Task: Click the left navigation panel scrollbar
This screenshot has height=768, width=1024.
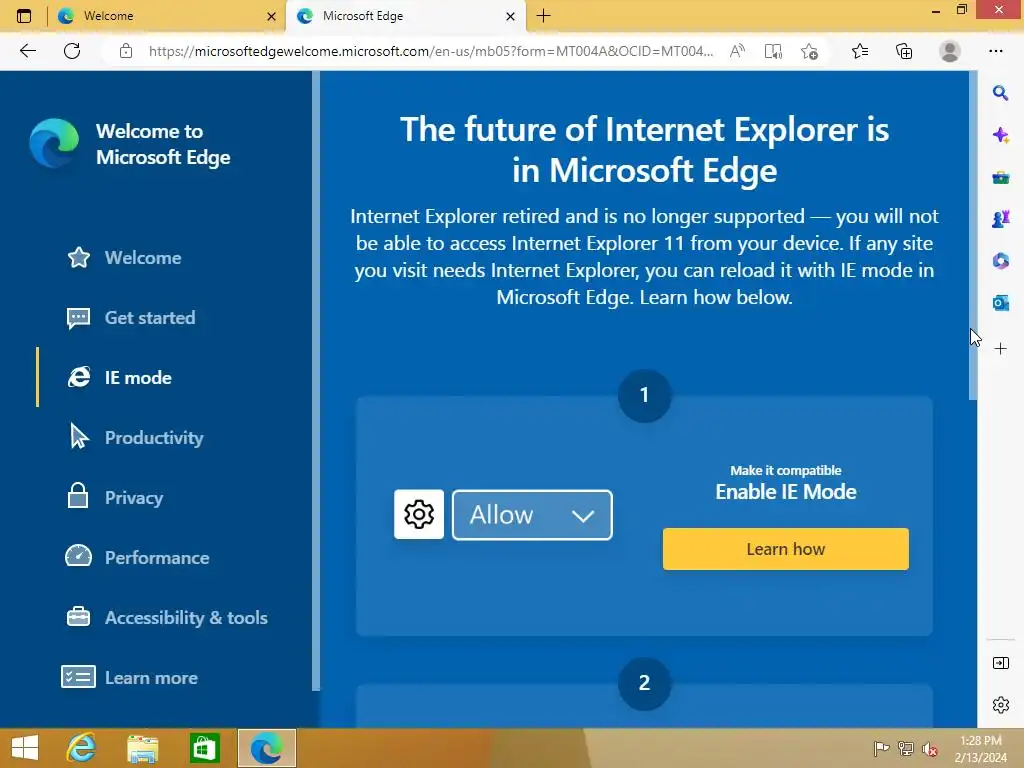Action: [316, 380]
